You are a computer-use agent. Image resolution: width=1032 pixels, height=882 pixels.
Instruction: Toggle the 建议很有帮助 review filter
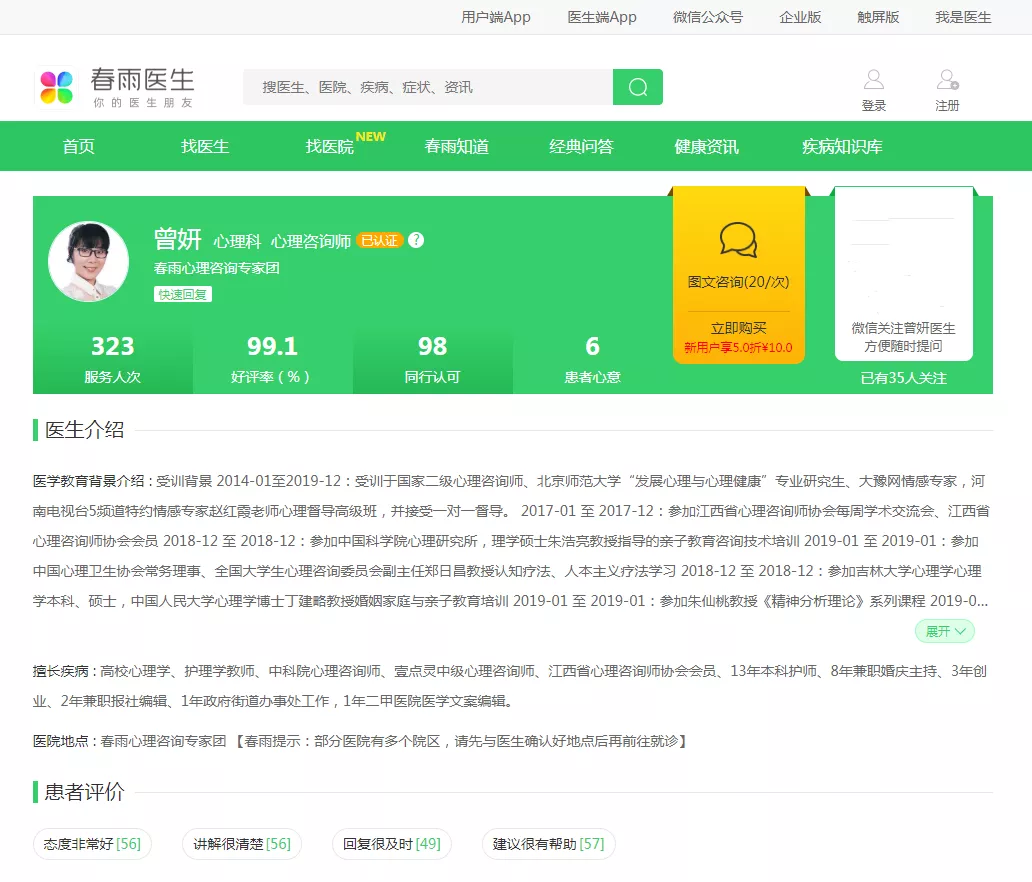548,844
